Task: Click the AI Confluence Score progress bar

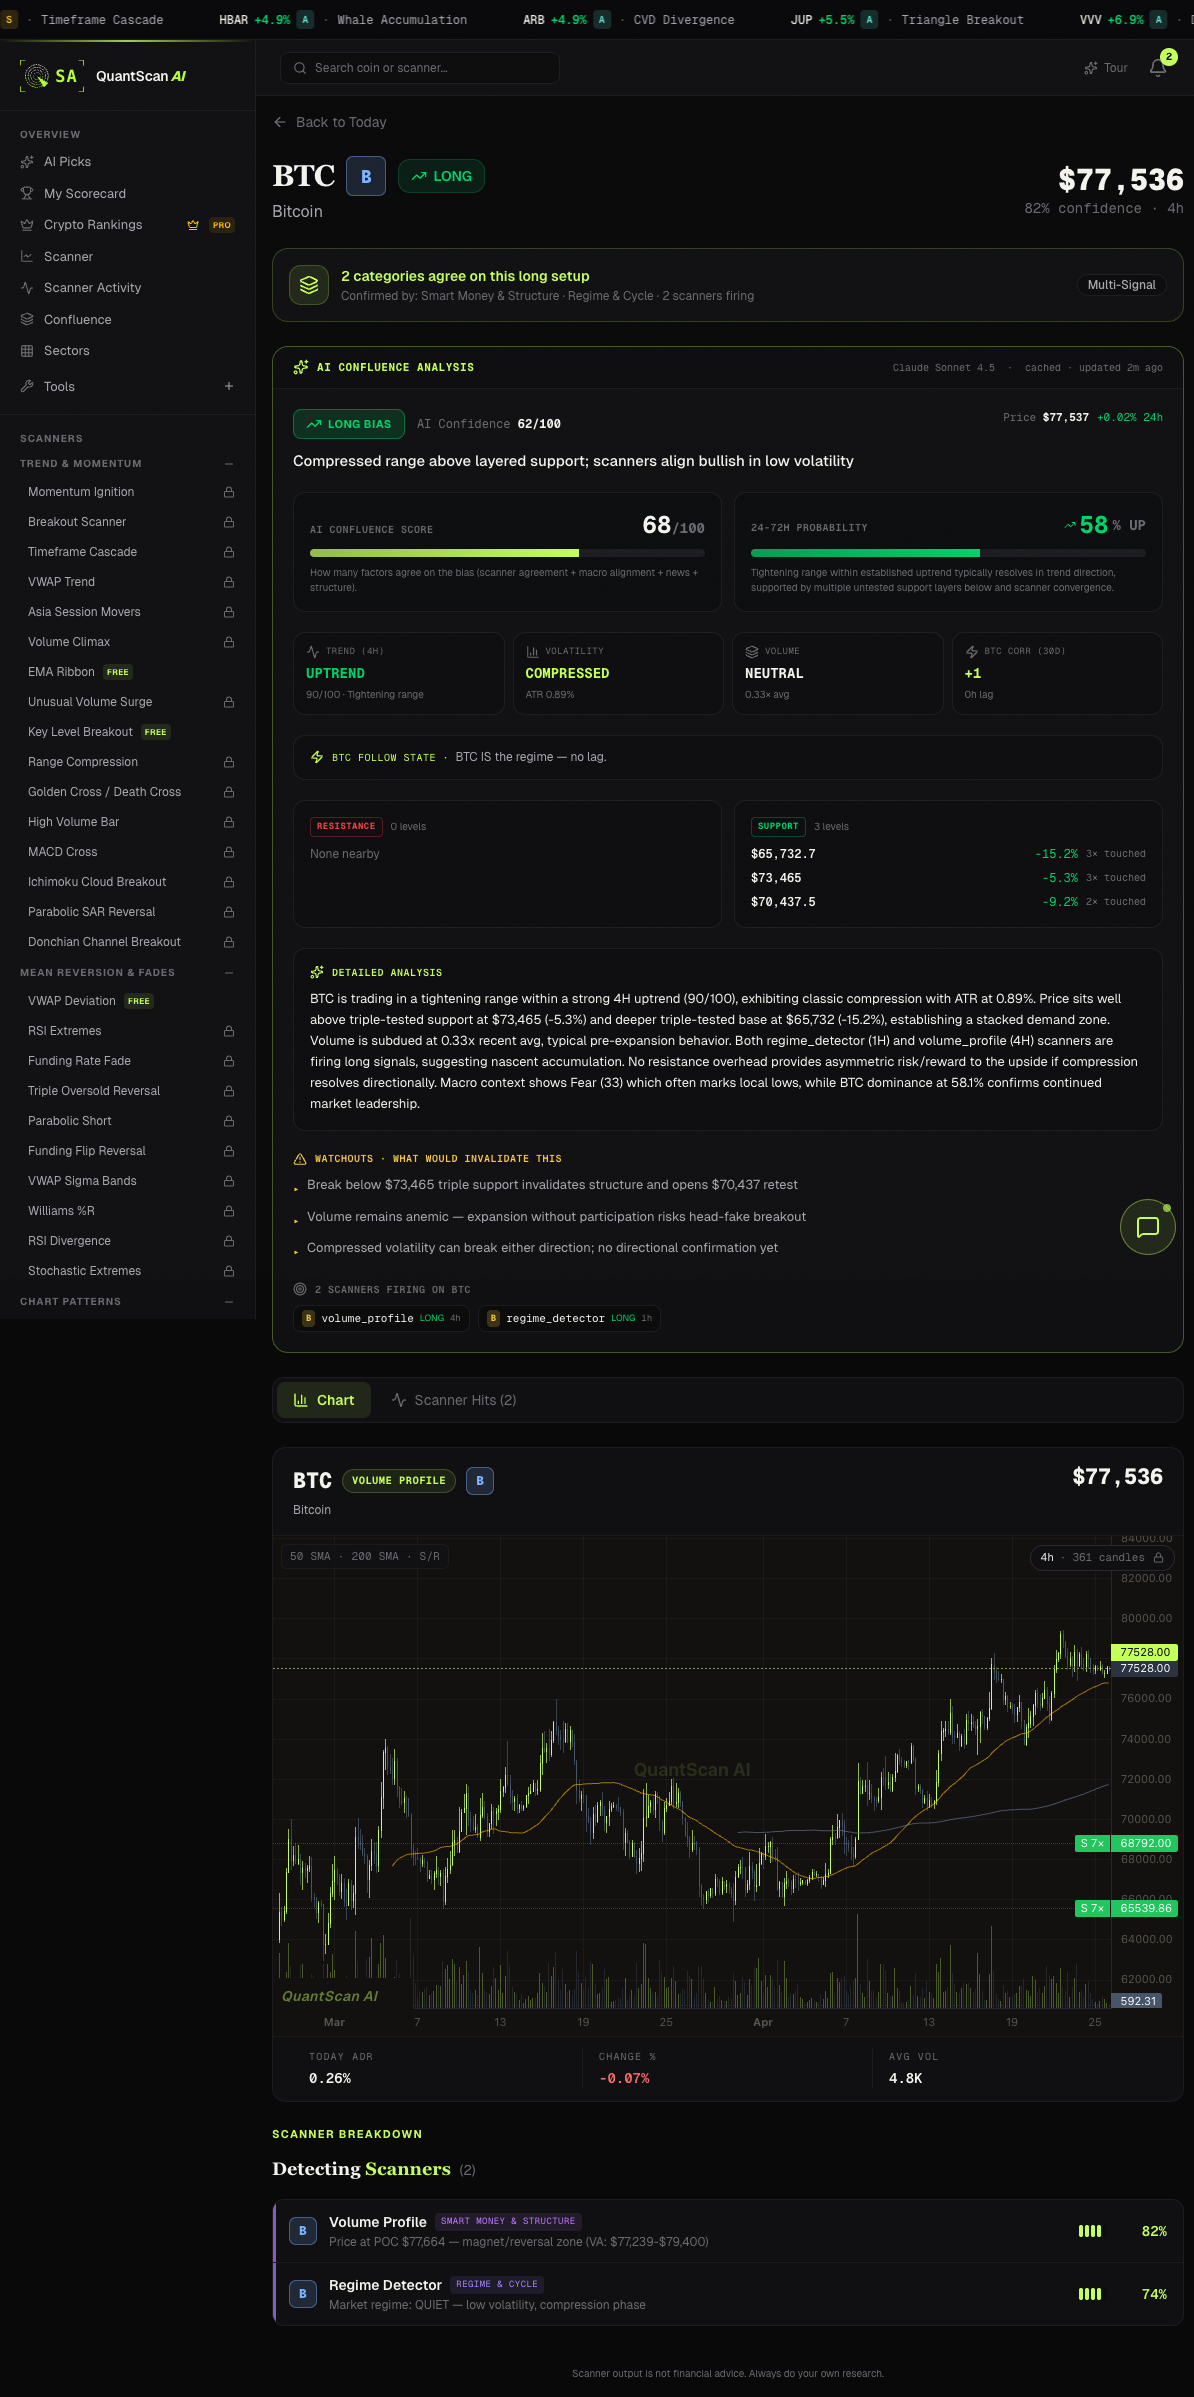Action: [507, 553]
